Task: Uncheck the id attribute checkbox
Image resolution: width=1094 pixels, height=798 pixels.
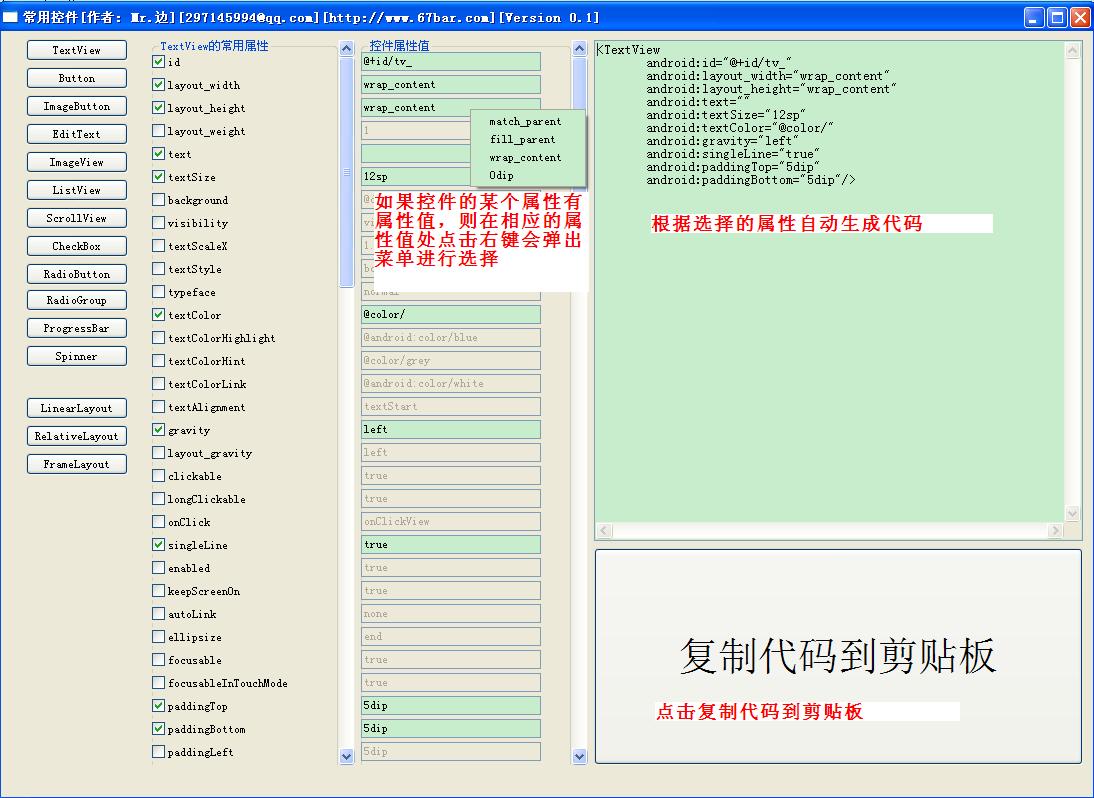Action: [158, 61]
